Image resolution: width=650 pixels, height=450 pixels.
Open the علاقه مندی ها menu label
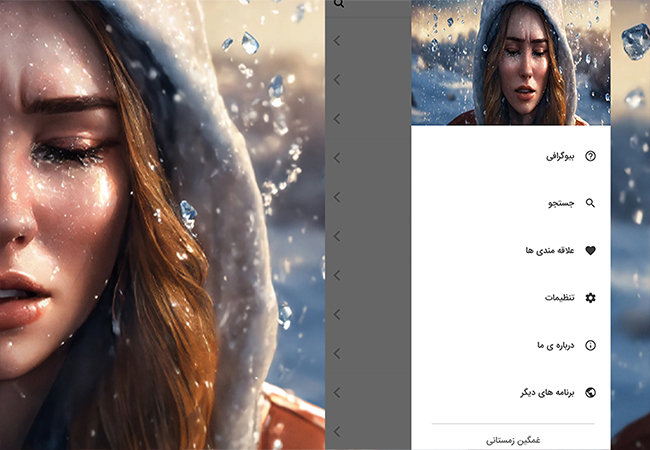click(550, 250)
